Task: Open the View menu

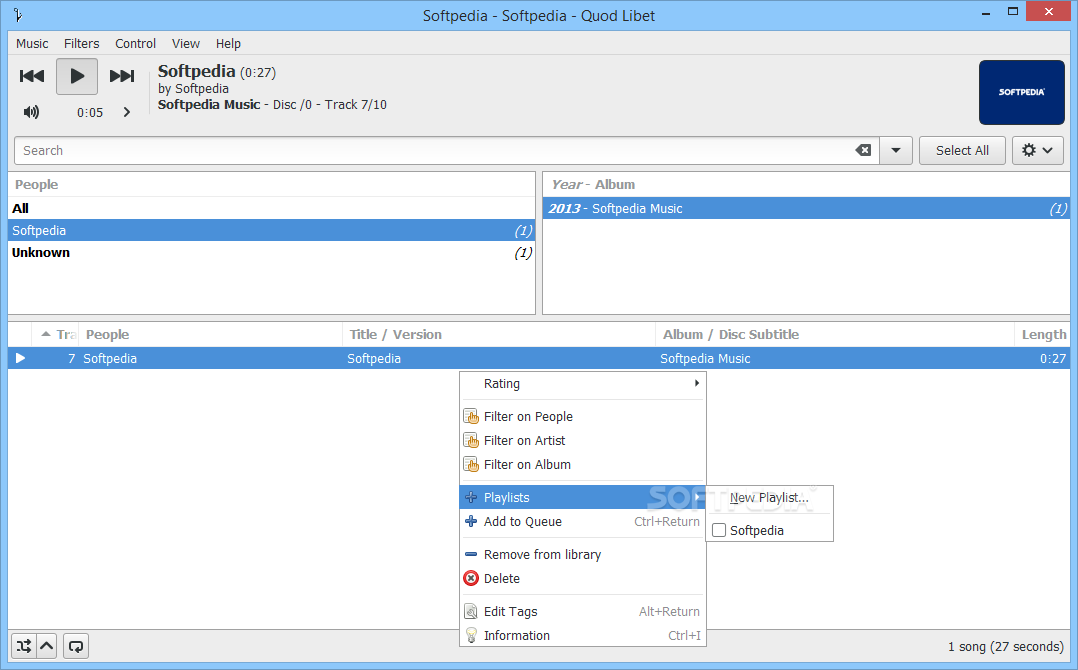Action: tap(186, 43)
